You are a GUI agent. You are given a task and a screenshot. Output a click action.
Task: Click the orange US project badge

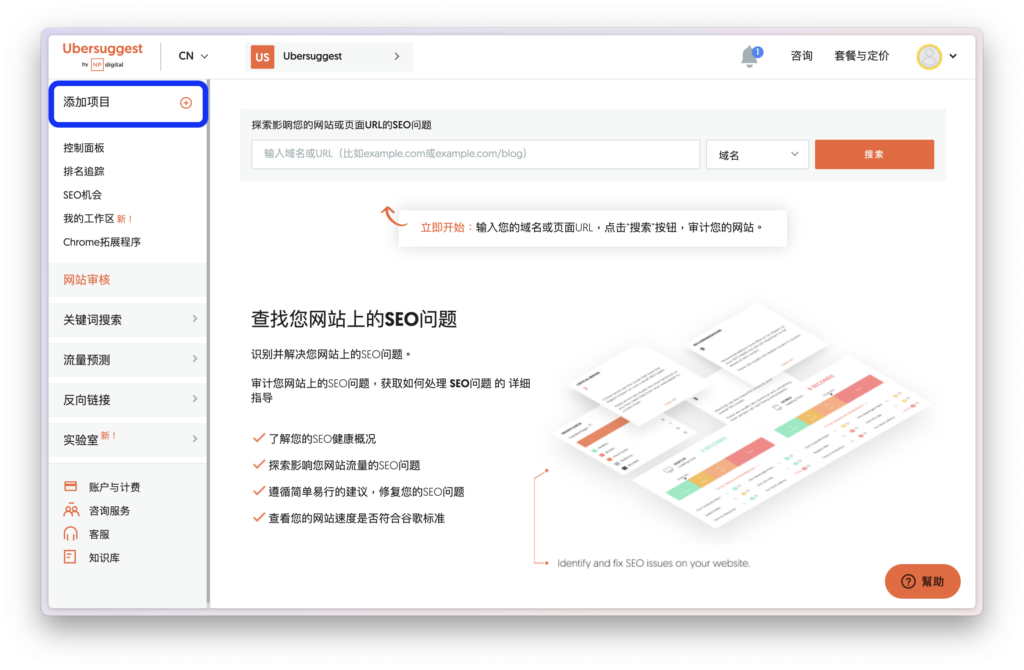[x=263, y=57]
